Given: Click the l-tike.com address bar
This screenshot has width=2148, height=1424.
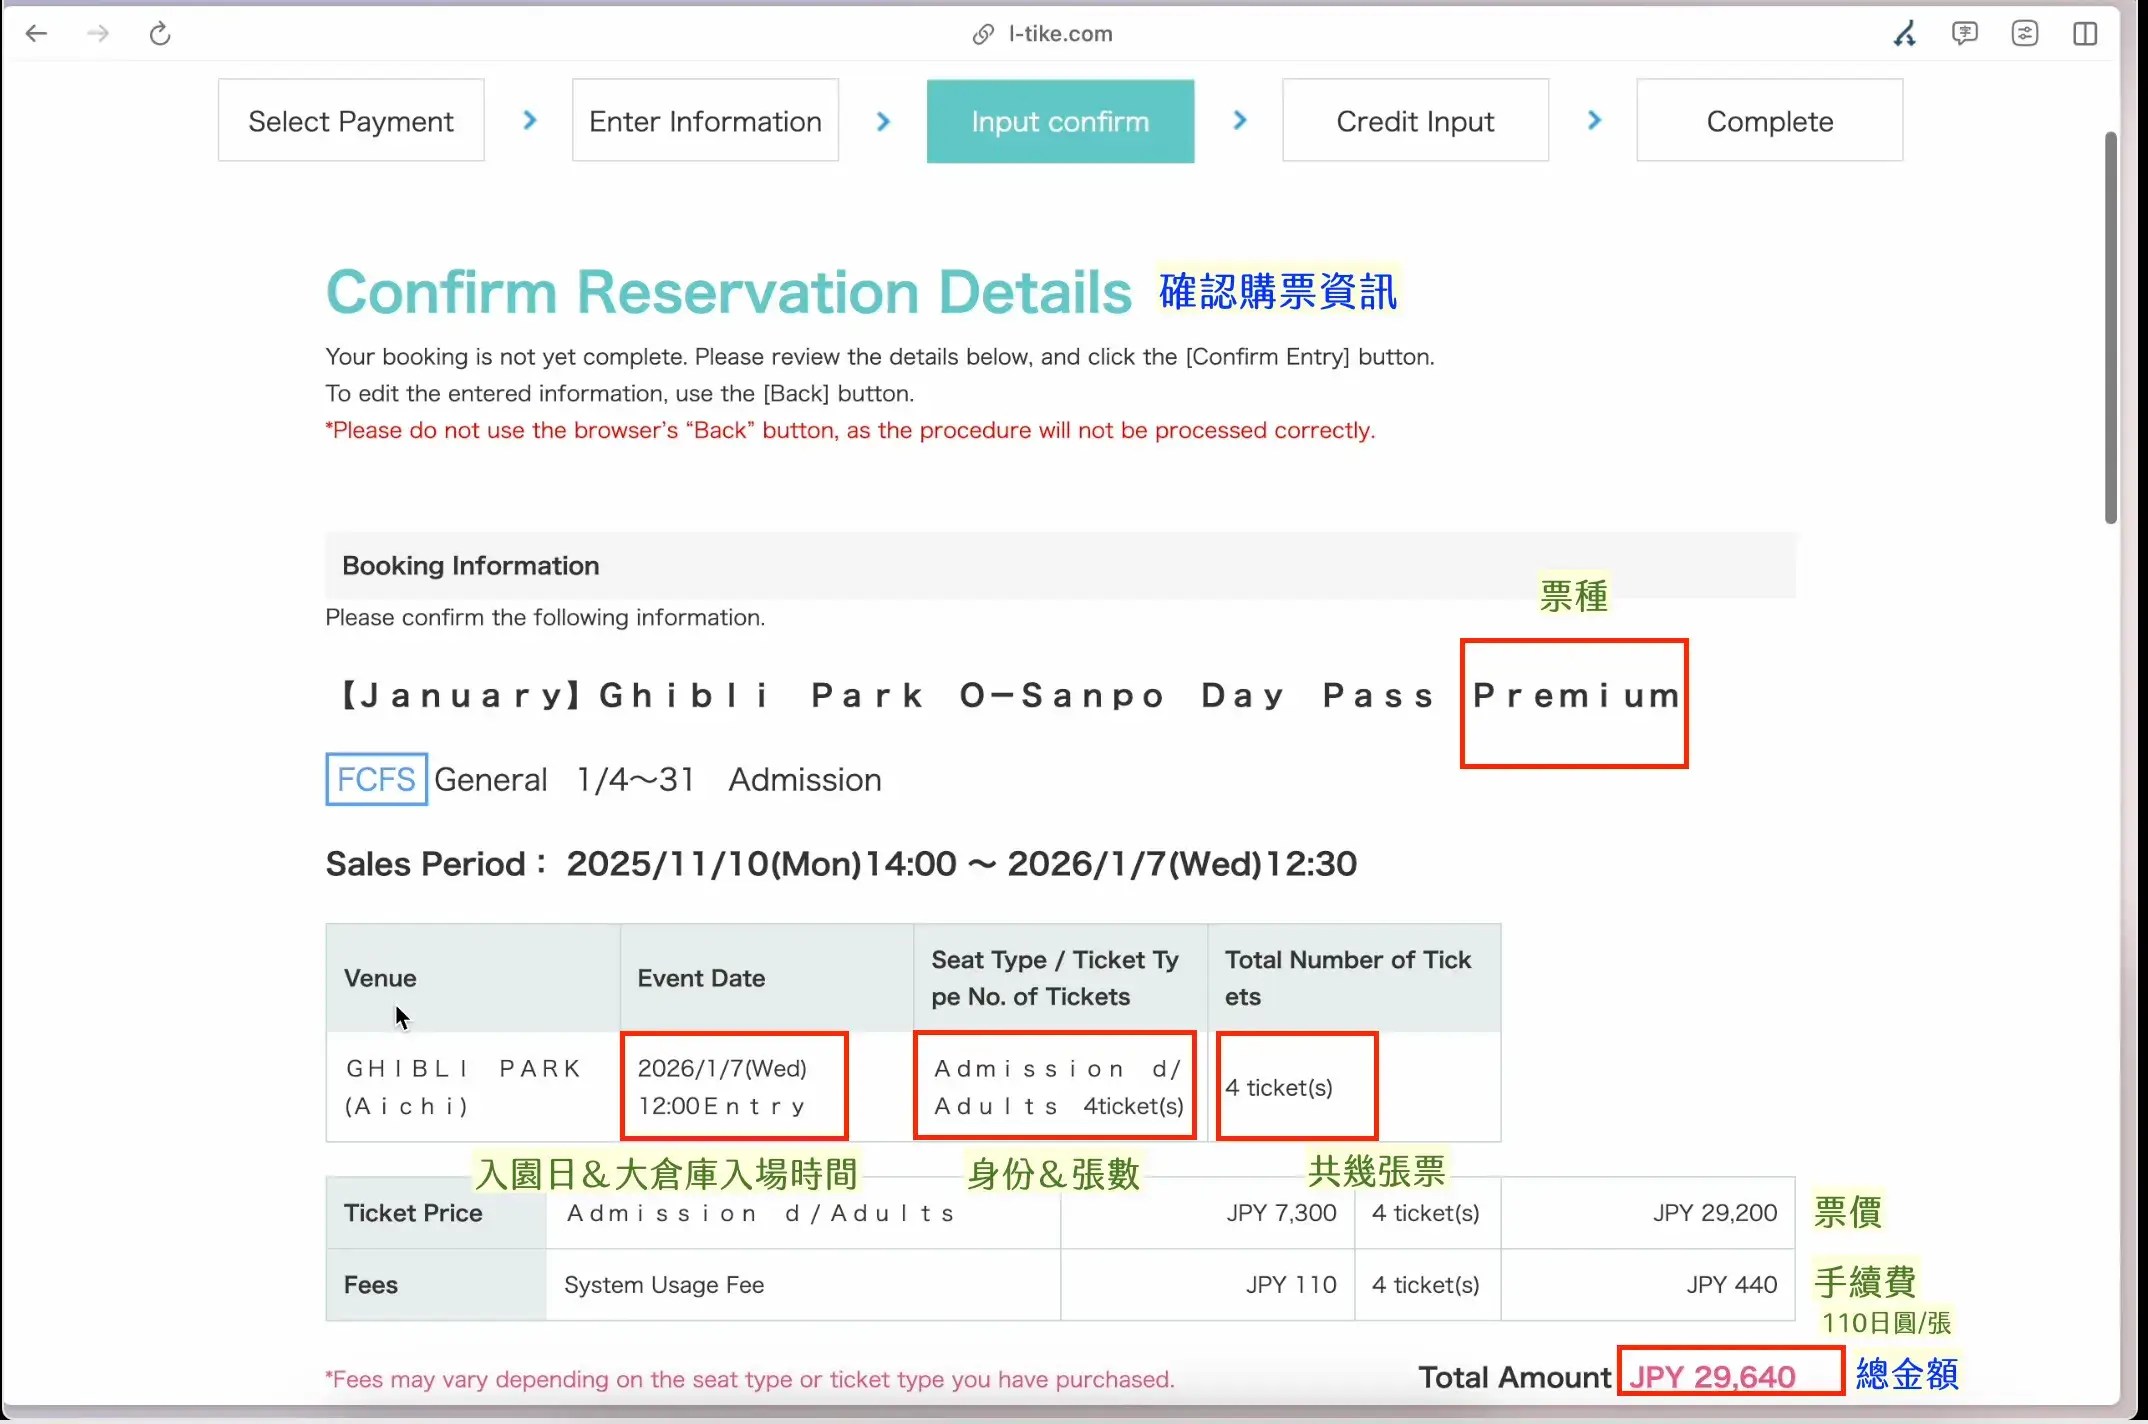Looking at the screenshot, I should [1060, 34].
